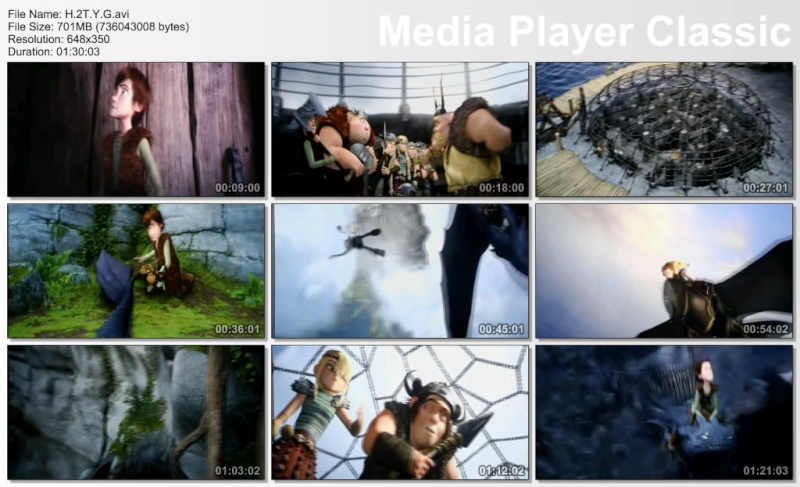
Task: Click the Resolution 648x350 text
Action: pyautogui.click(x=59, y=39)
